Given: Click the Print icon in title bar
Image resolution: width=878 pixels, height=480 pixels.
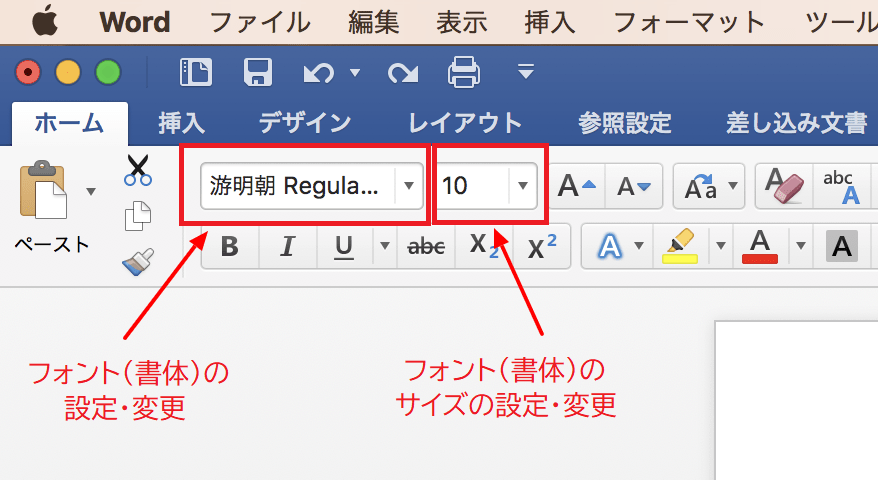Looking at the screenshot, I should (x=463, y=72).
